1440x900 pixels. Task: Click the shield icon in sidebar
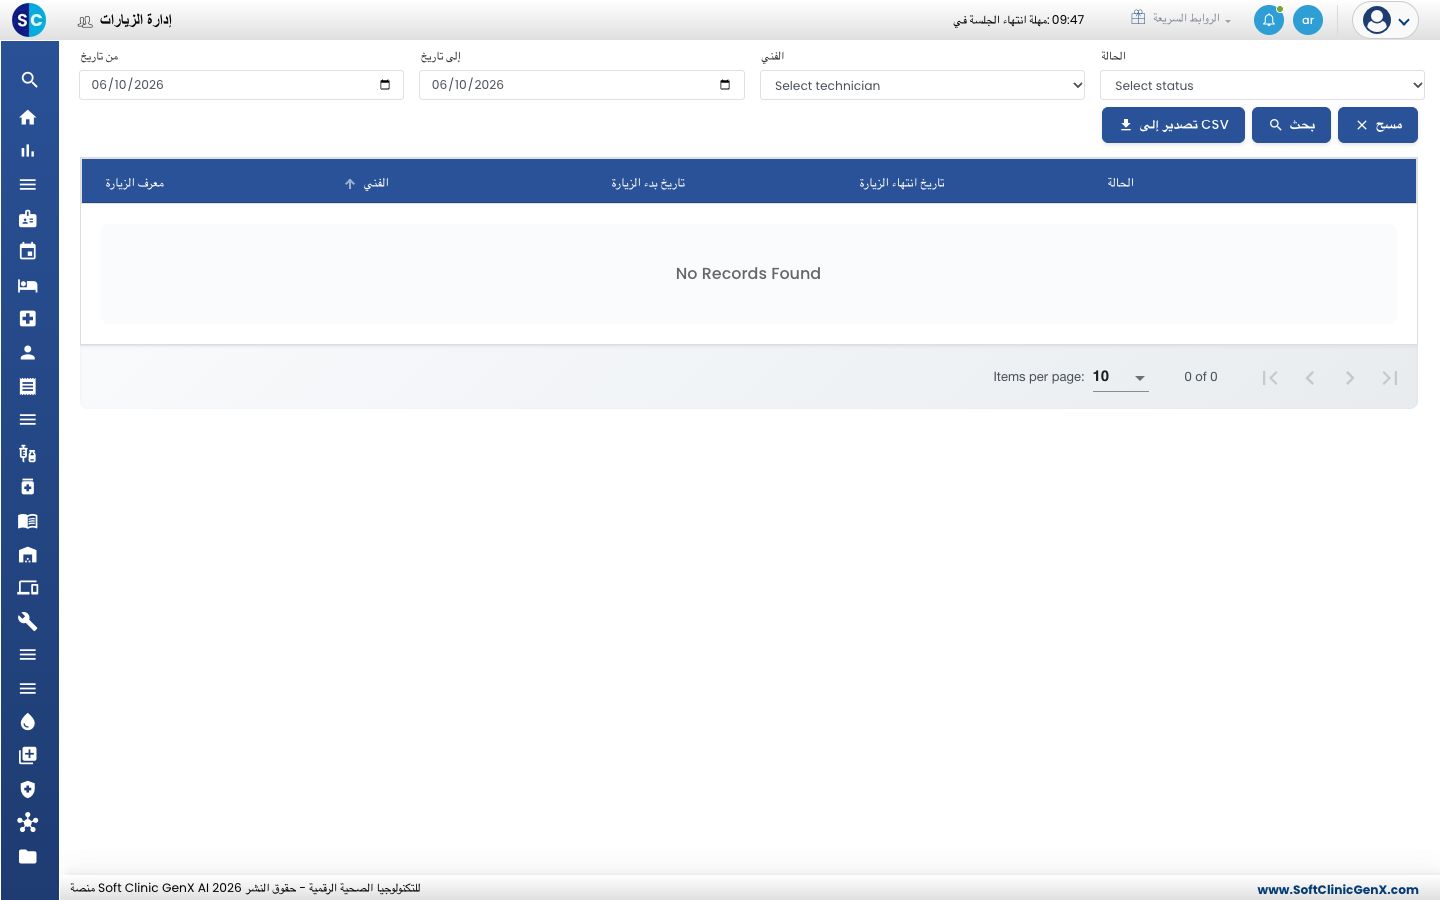[x=28, y=789]
